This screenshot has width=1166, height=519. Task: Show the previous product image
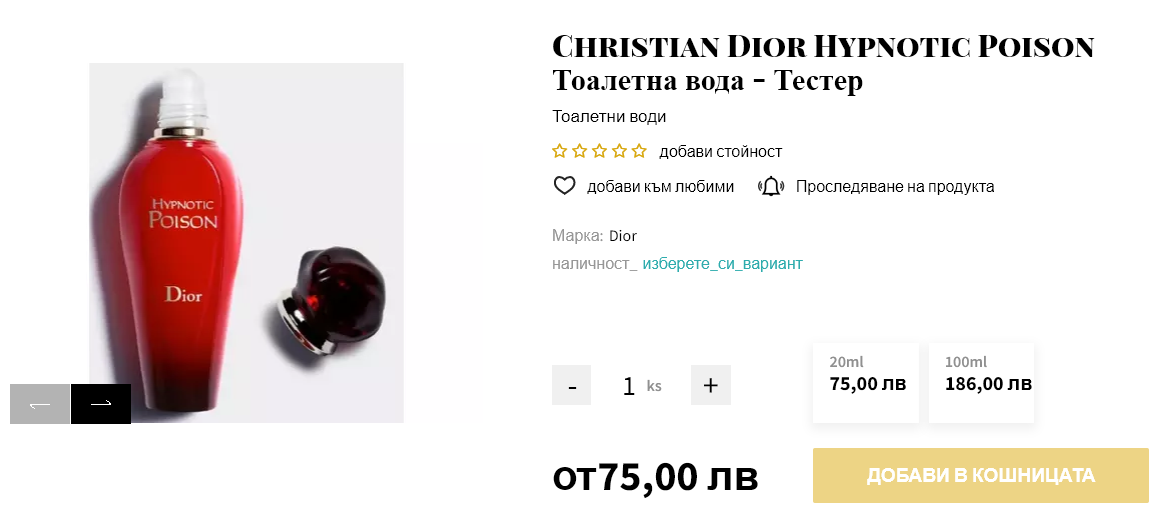point(40,404)
